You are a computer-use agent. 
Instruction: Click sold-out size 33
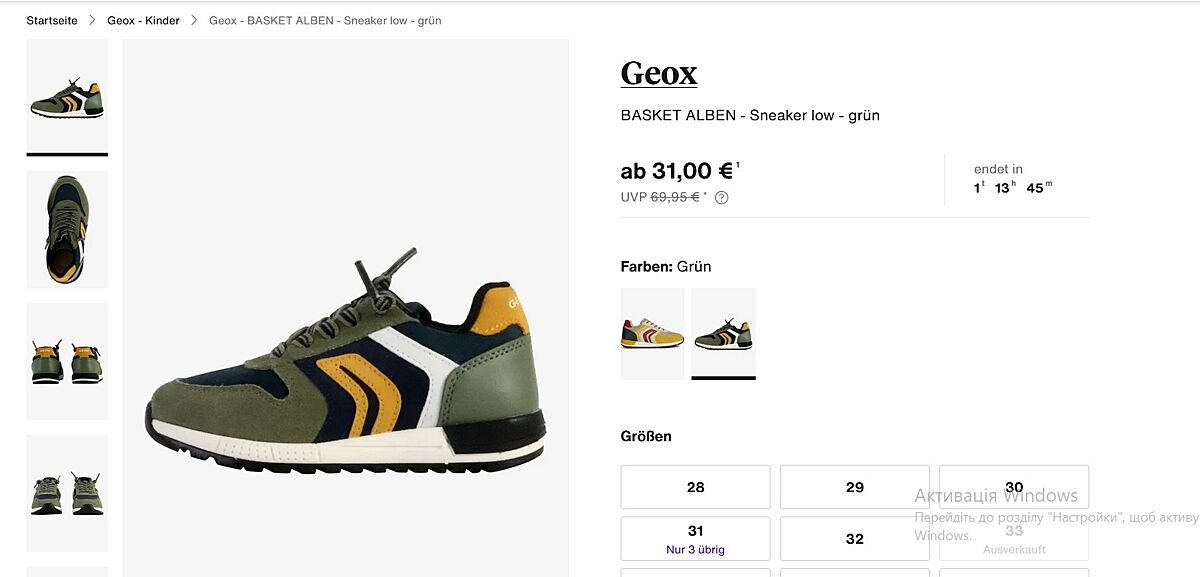coord(1013,538)
